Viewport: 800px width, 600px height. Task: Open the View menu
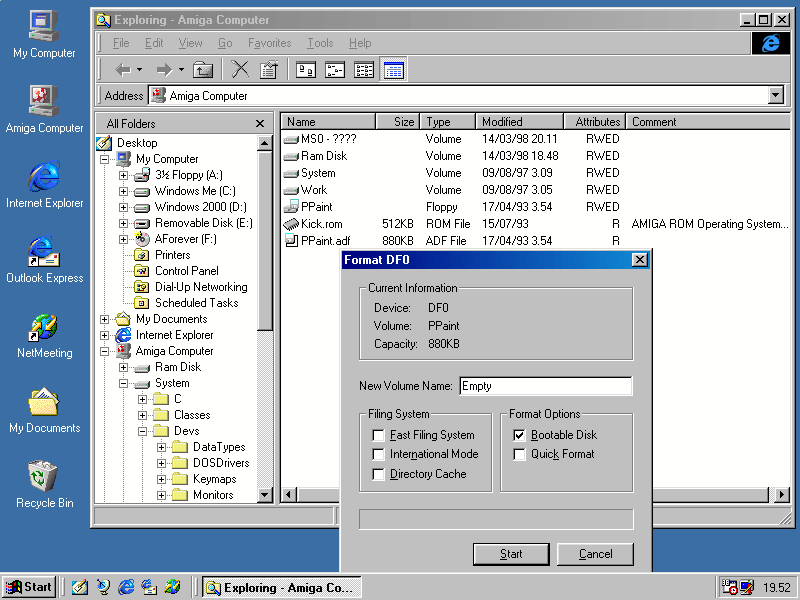point(190,43)
